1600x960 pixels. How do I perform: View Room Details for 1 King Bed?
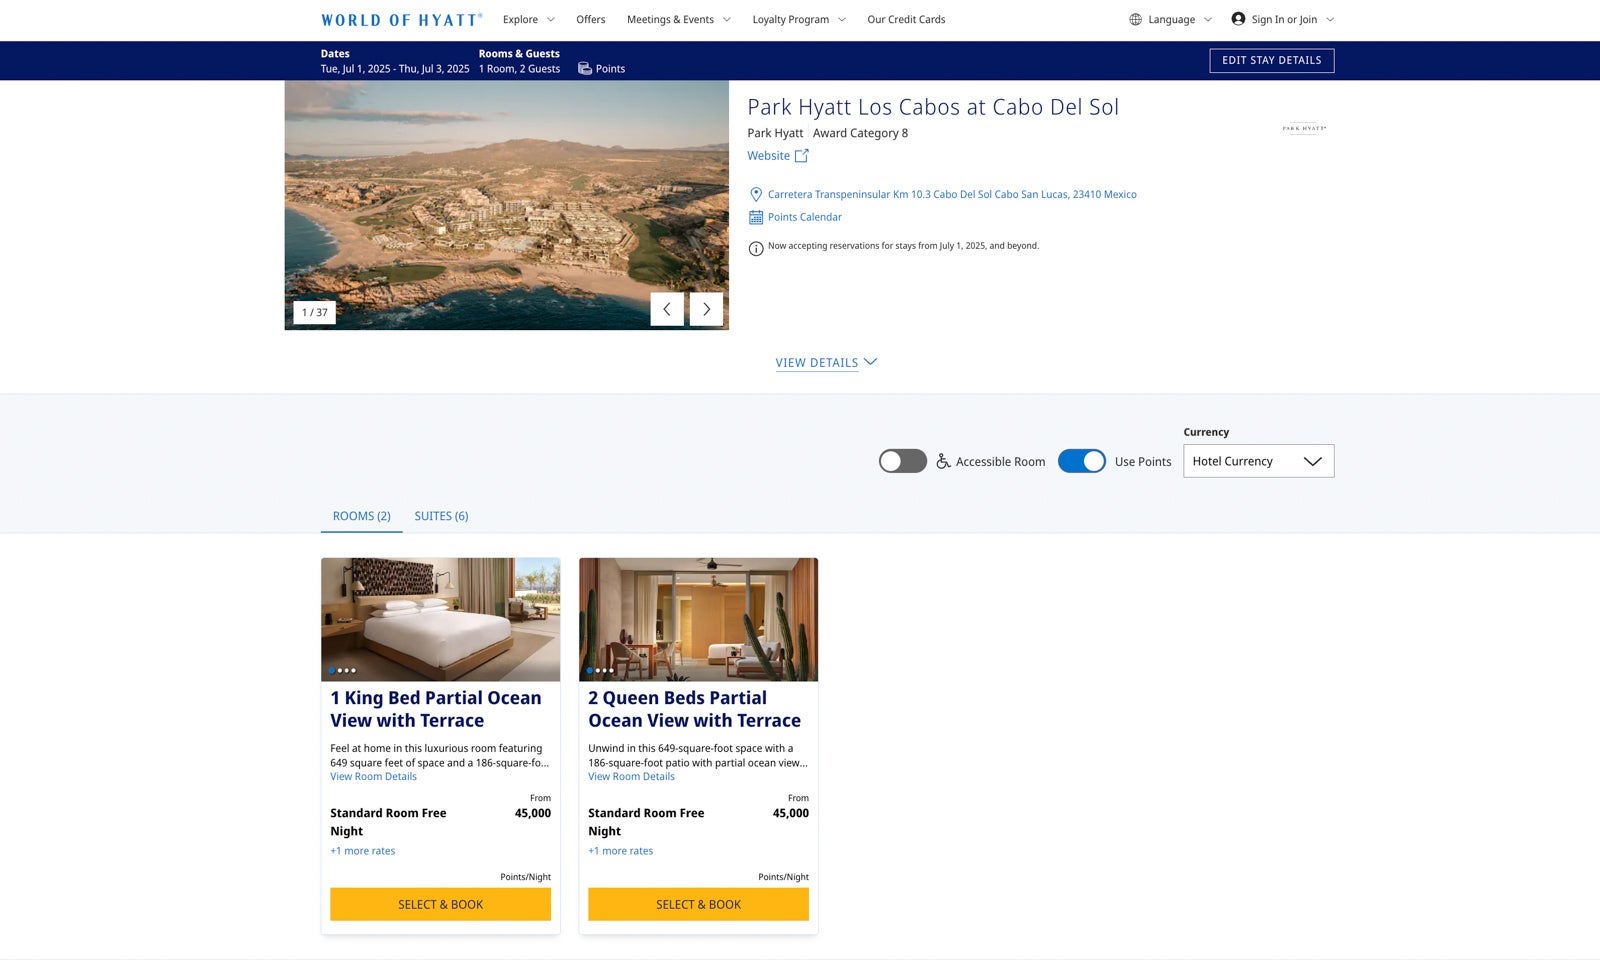click(374, 777)
